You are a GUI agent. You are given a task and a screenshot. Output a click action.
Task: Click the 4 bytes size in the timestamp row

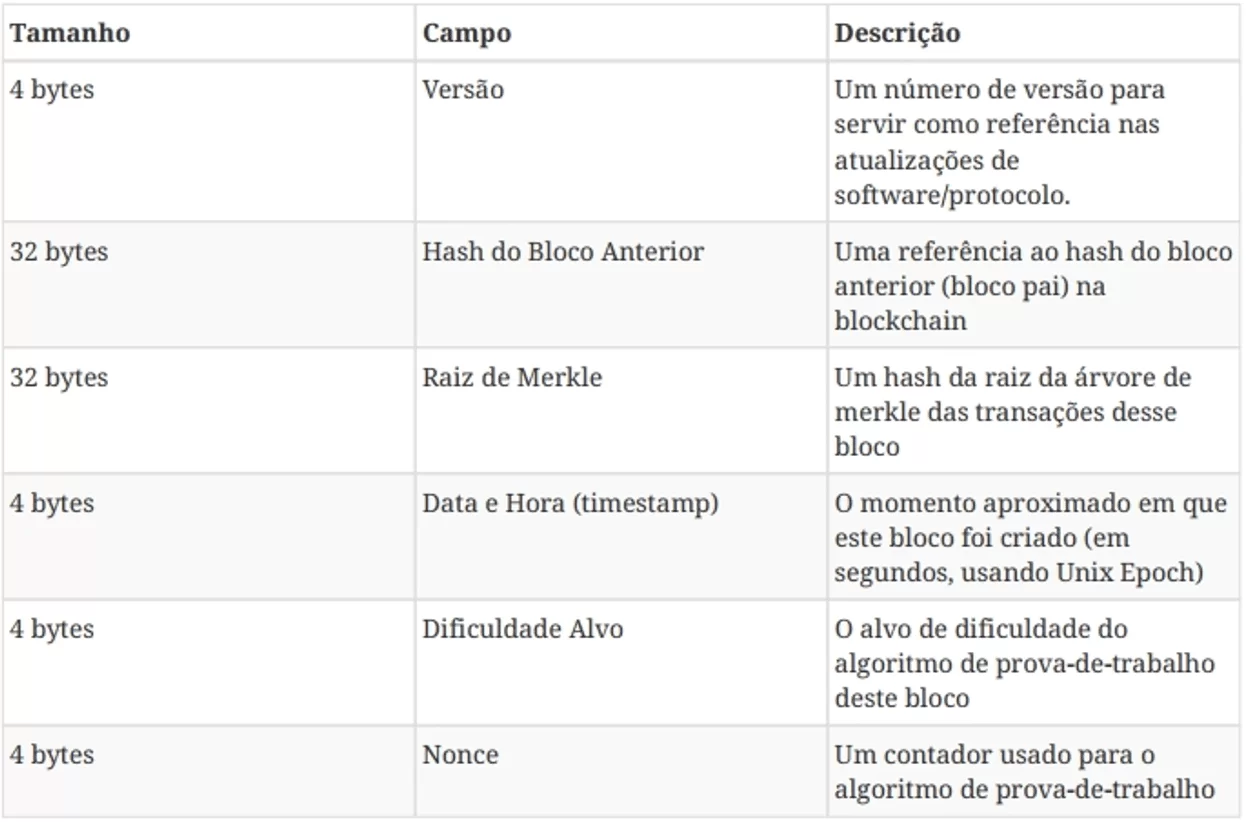[x=52, y=504]
